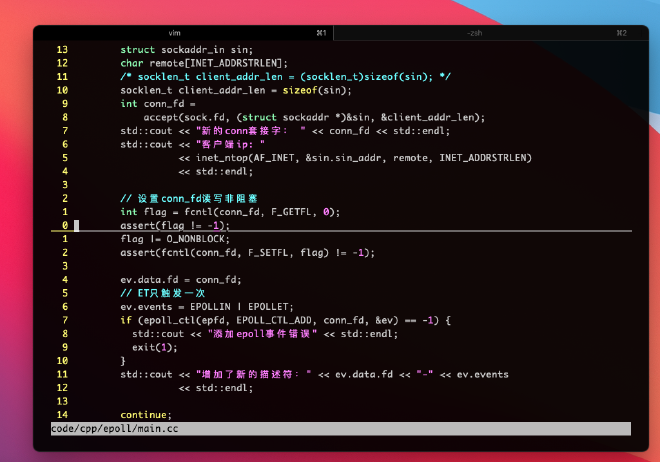Click the comment '// ET只触发一次'
This screenshot has width=660, height=462.
click(x=162, y=293)
